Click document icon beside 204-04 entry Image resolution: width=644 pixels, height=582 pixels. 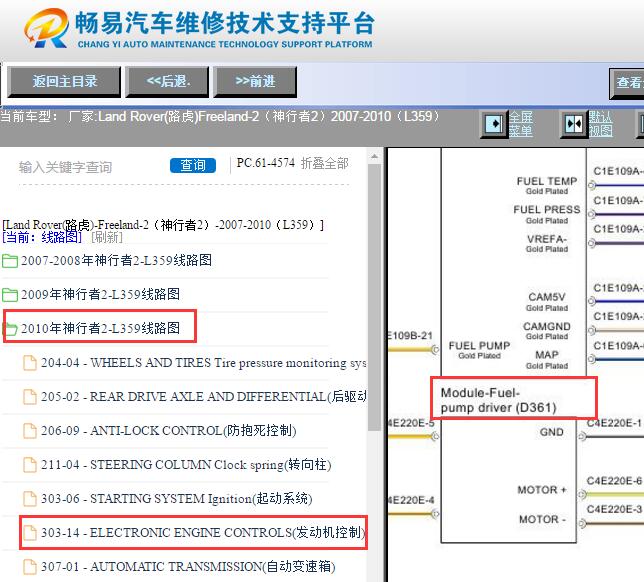[x=30, y=363]
